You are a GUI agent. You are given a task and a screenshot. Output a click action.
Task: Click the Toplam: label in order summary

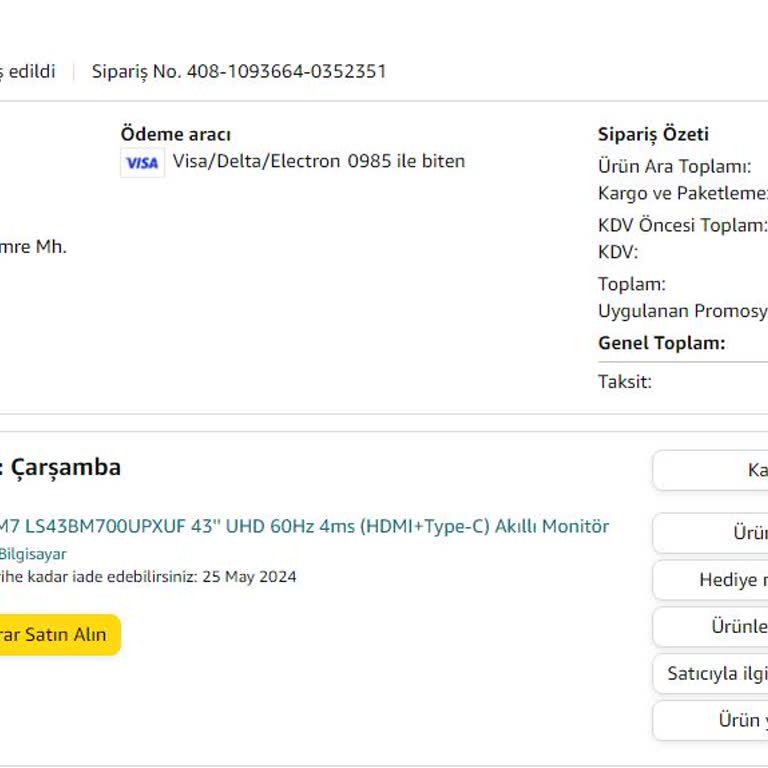pos(632,284)
